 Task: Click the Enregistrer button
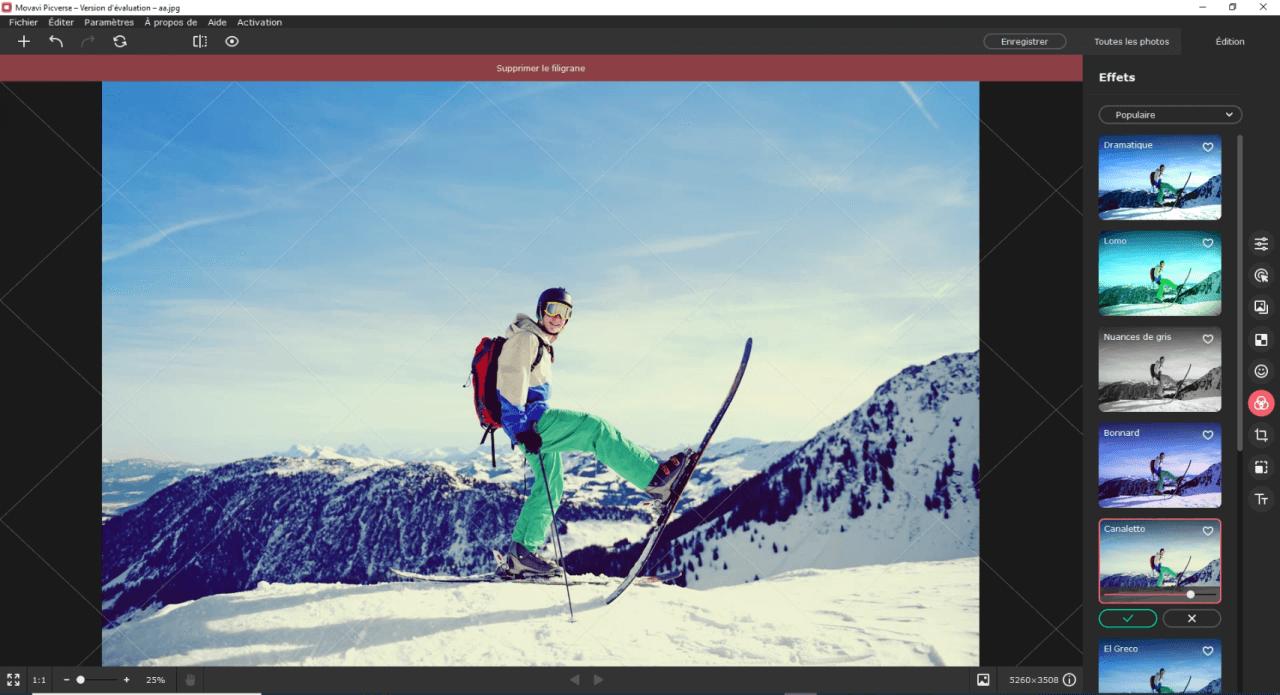(1023, 42)
